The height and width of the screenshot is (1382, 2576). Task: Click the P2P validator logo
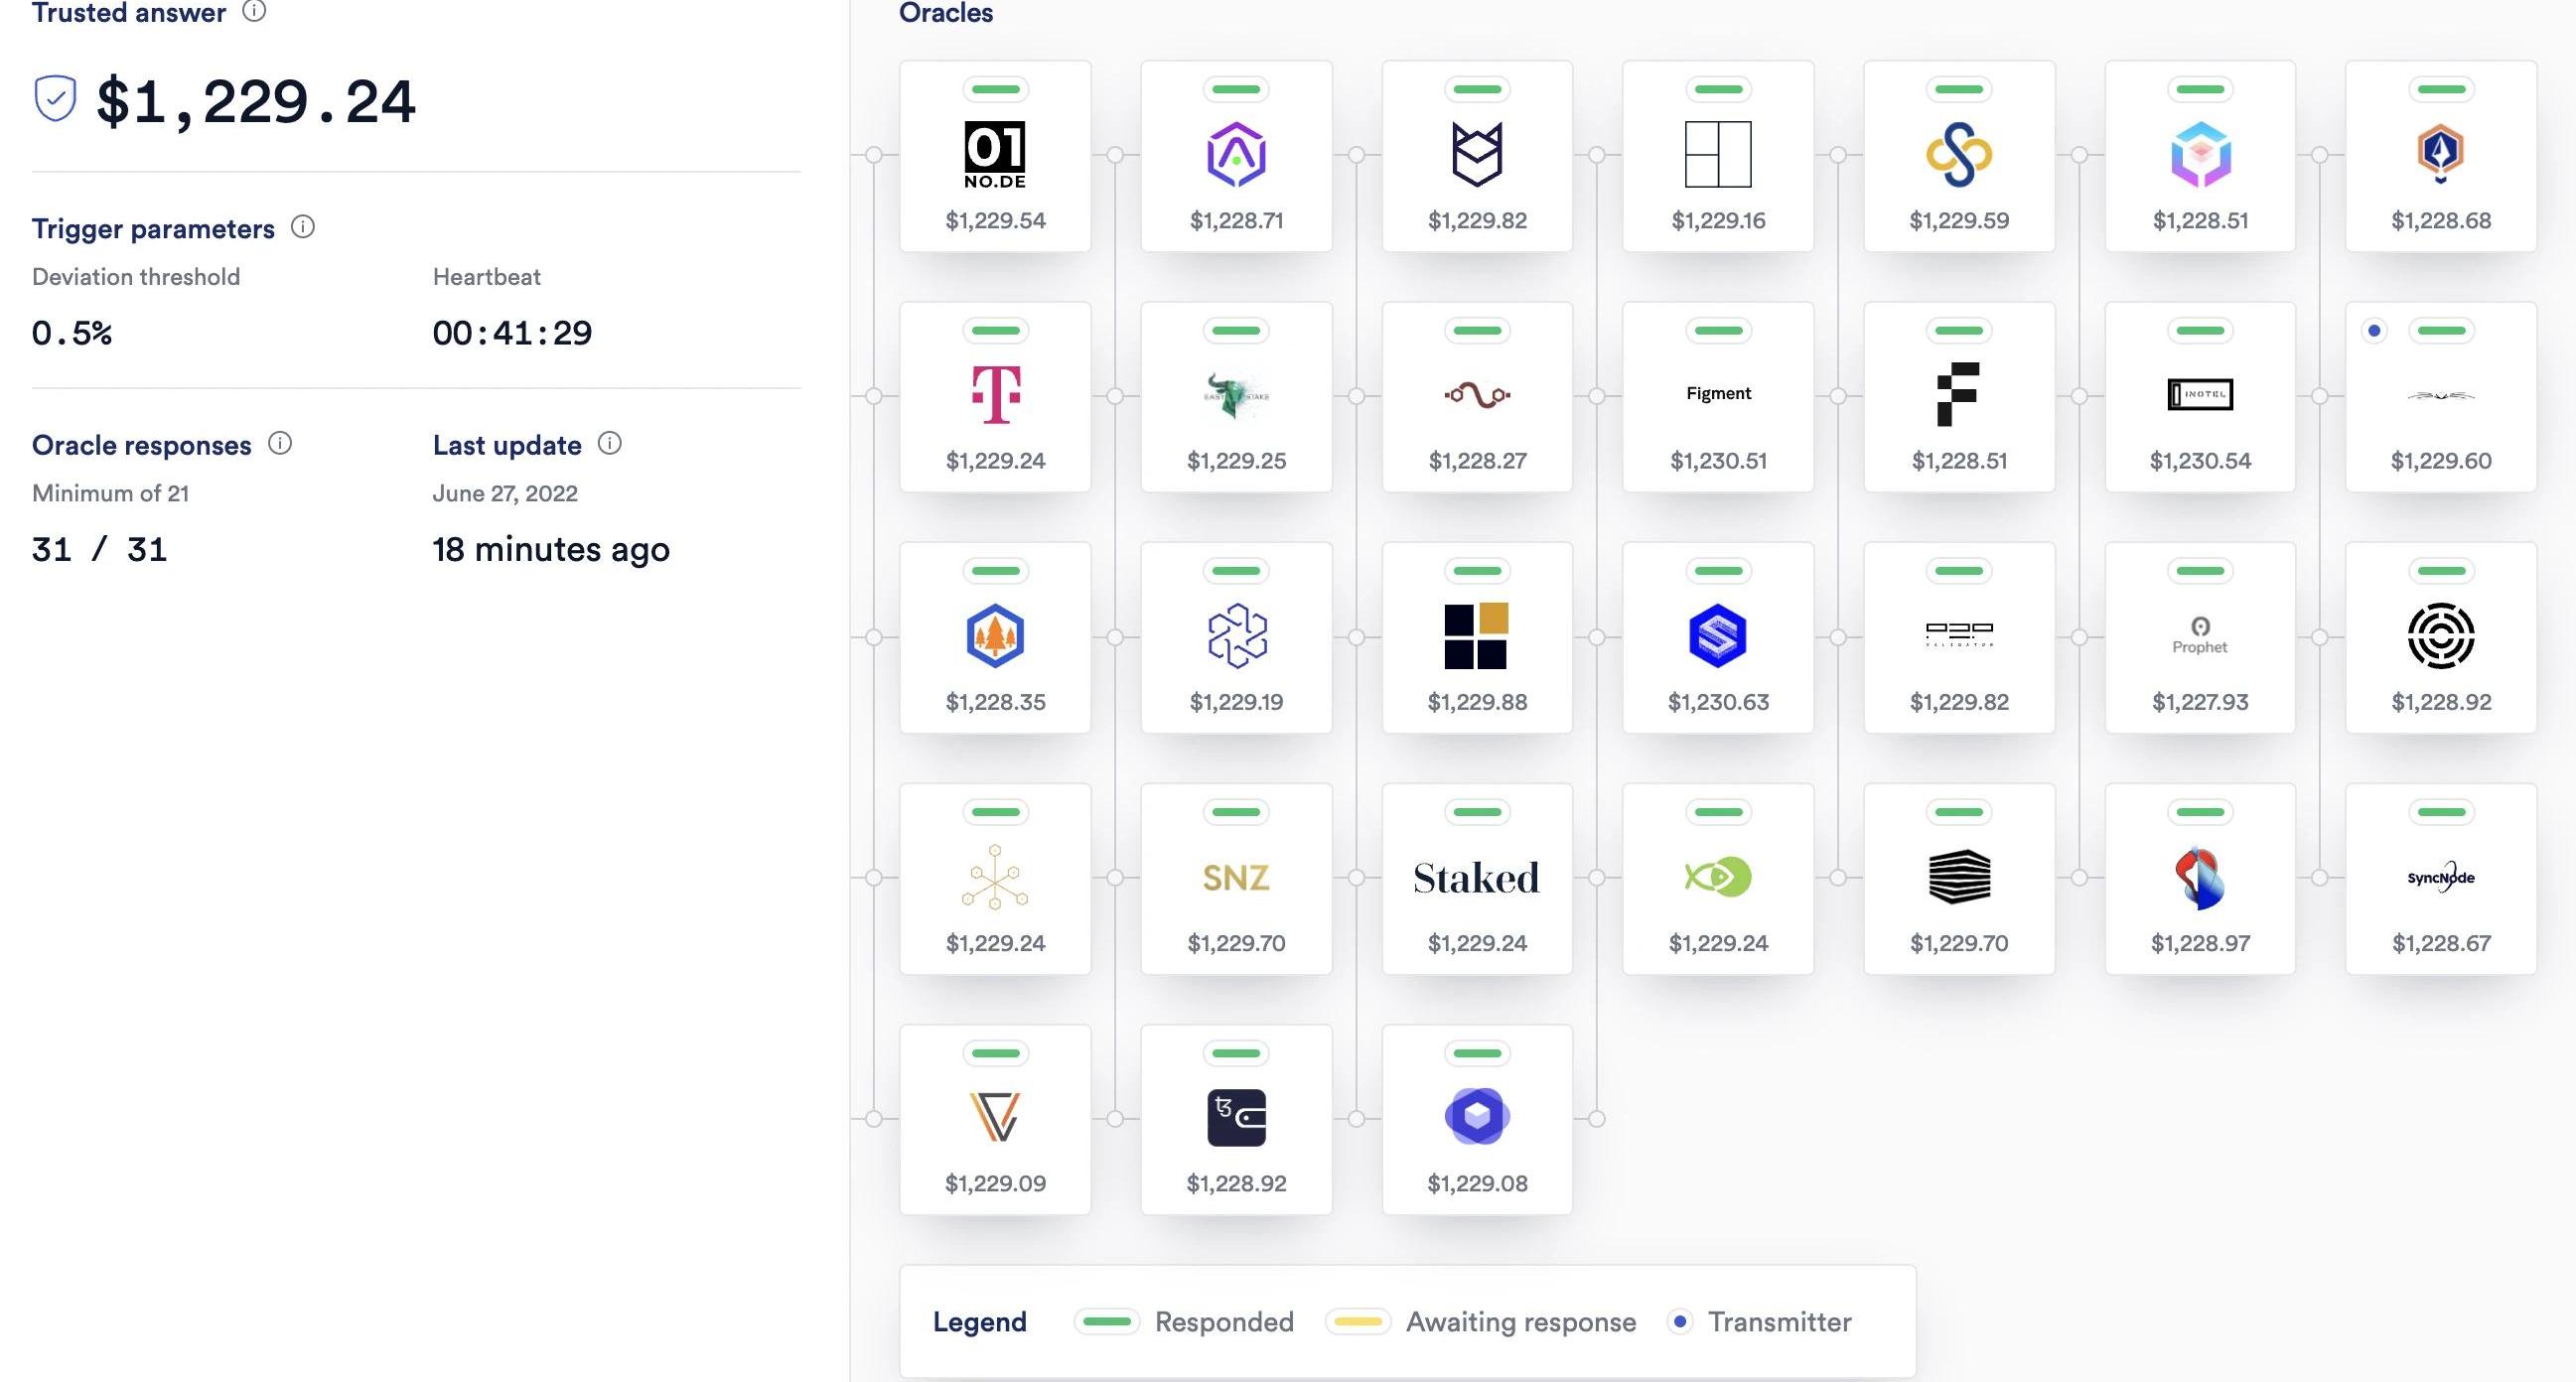pyautogui.click(x=1959, y=634)
